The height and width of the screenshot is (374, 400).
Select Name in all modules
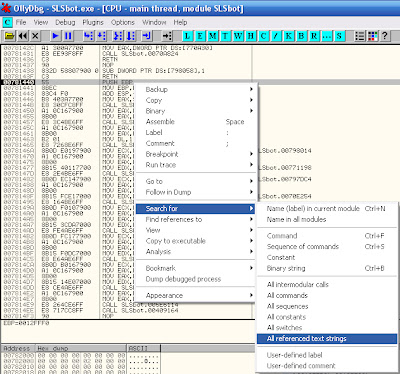(x=327, y=219)
